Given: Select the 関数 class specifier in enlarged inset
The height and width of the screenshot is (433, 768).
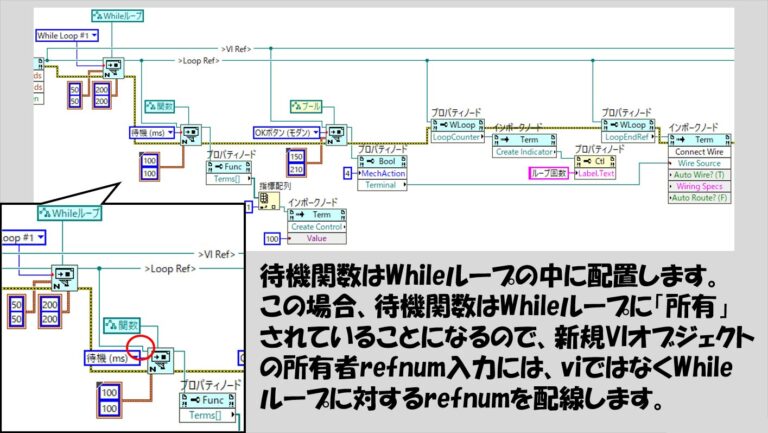Looking at the screenshot, I should [x=122, y=325].
